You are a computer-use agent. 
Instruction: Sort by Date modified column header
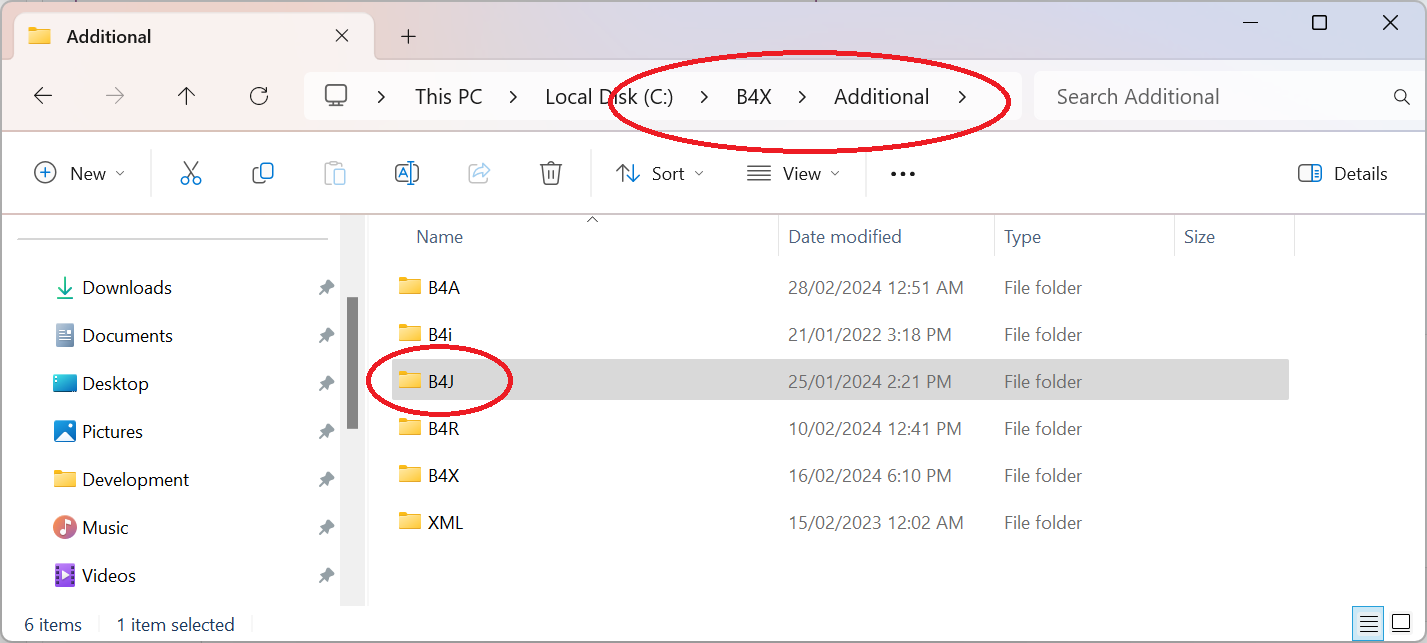(845, 237)
